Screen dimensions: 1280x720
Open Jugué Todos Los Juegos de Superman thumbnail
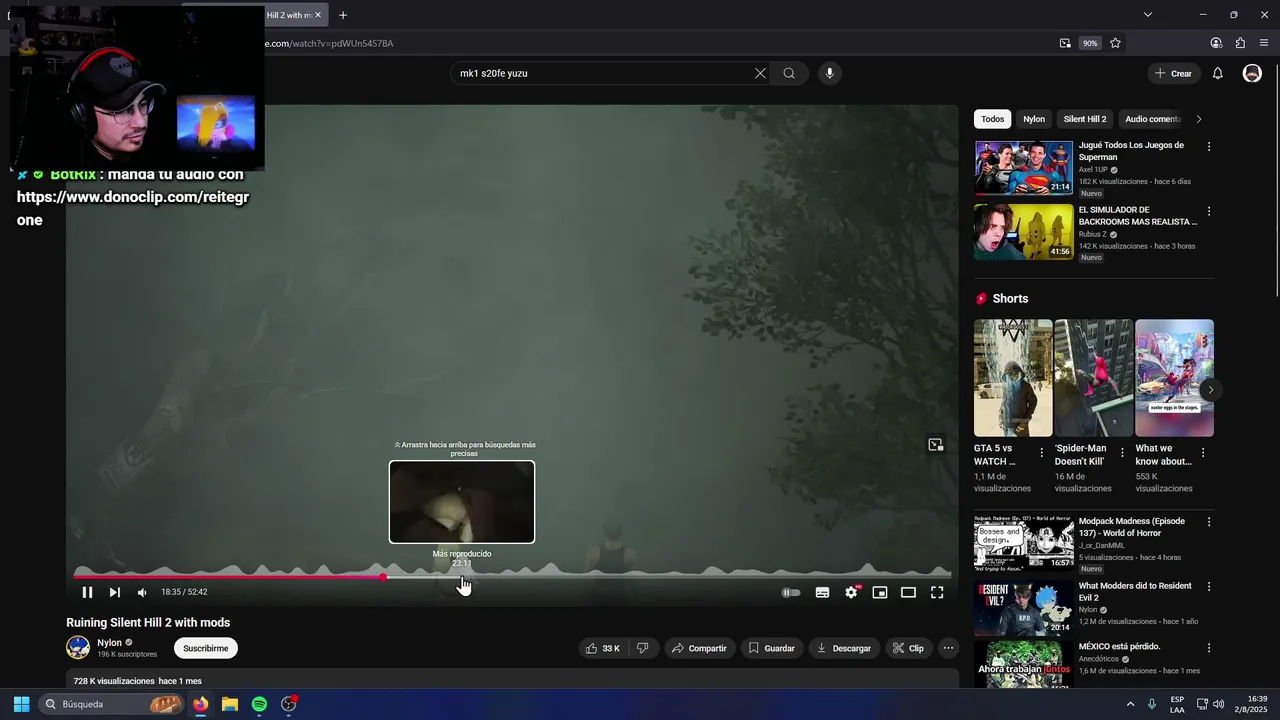[1023, 167]
